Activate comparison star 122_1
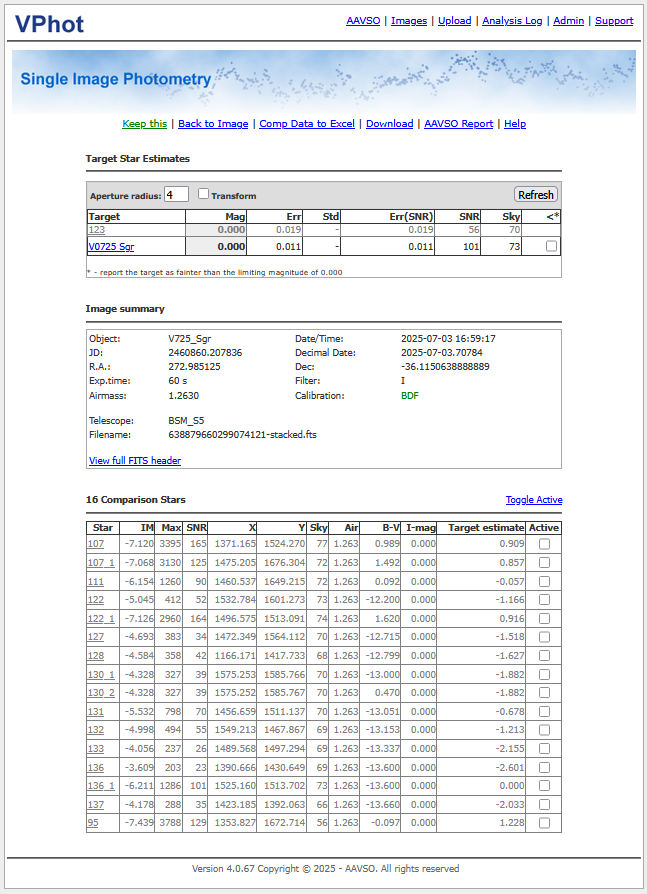The image size is (647, 894). click(x=544, y=619)
